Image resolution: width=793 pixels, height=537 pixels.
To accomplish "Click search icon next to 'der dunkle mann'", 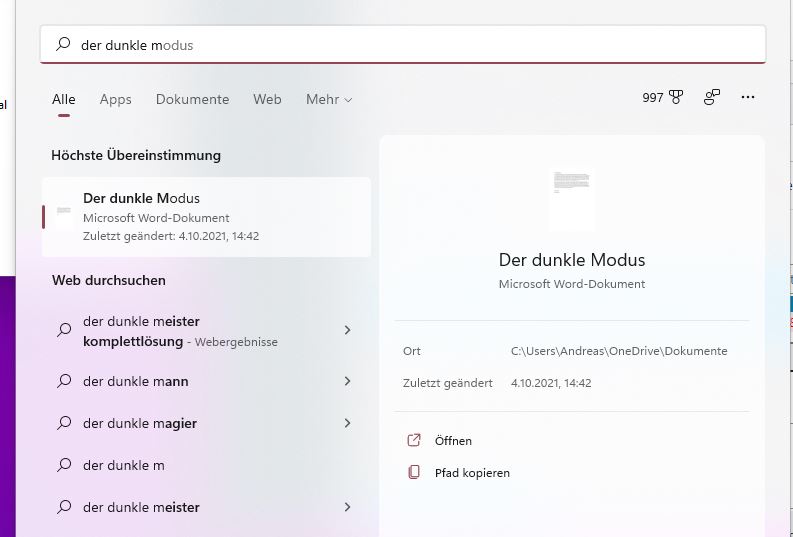I will click(x=64, y=381).
